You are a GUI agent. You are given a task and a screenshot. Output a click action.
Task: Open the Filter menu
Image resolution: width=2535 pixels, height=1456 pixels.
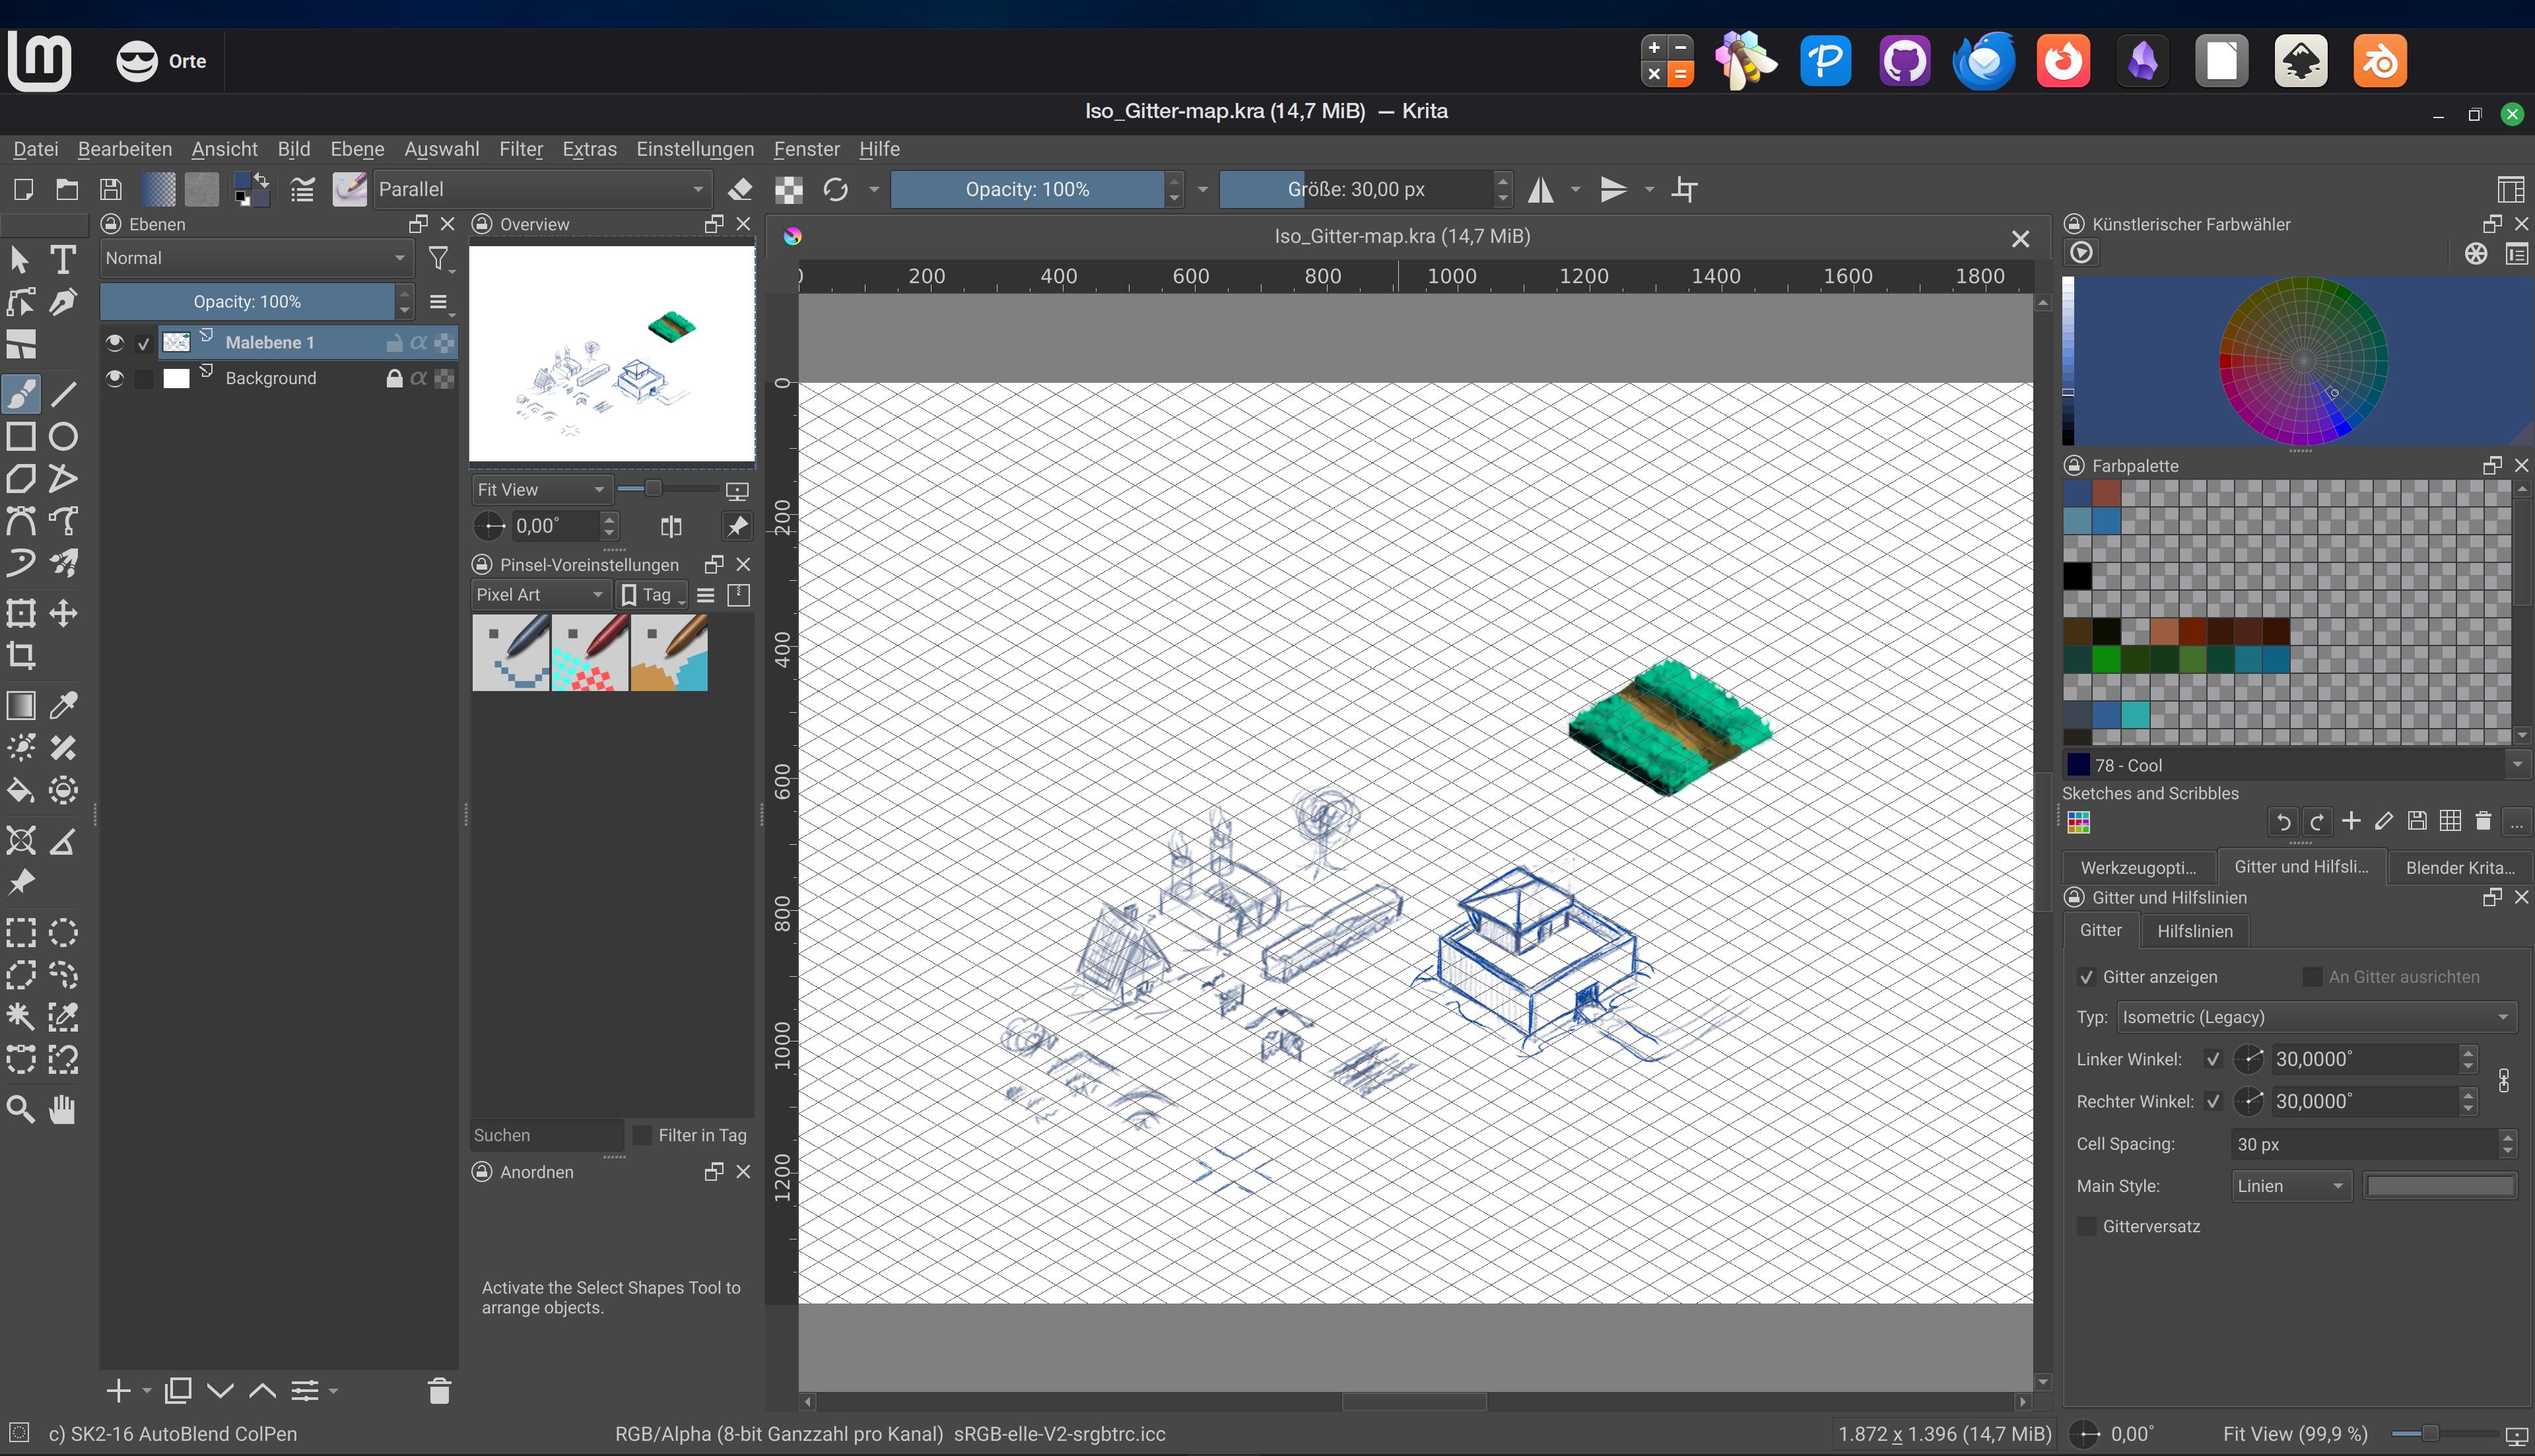click(x=521, y=149)
